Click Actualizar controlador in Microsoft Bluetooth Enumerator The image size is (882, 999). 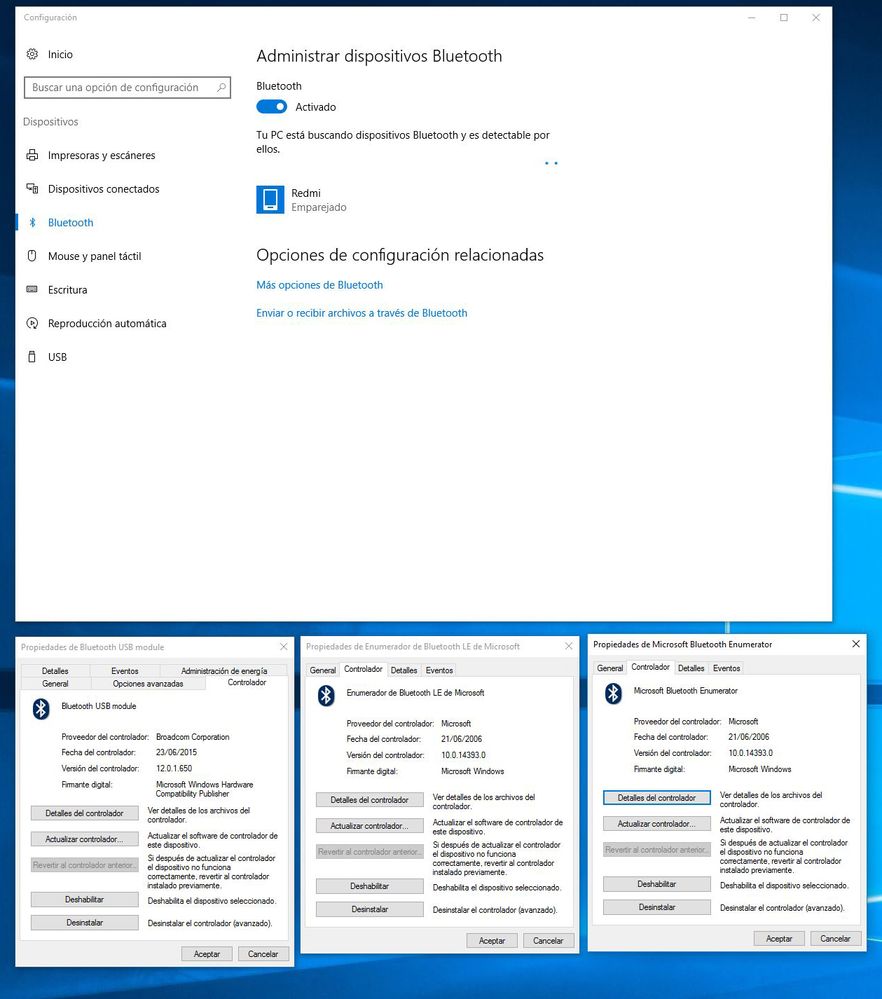[657, 824]
